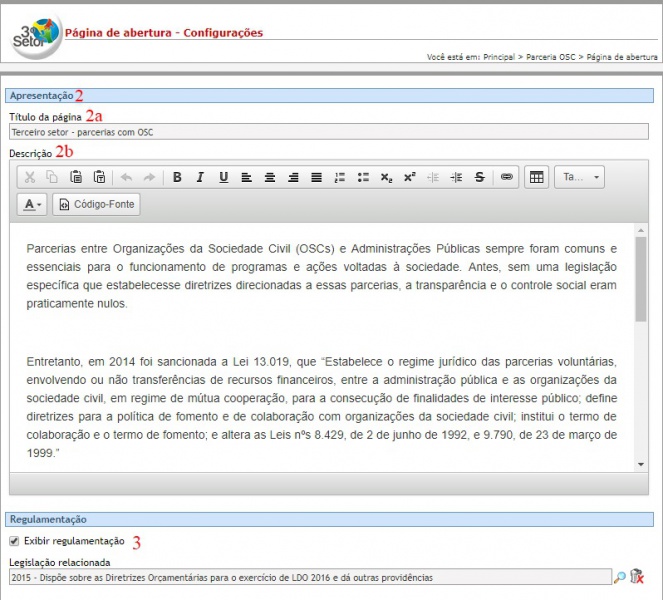
Task: Align text to the right
Action: [x=293, y=177]
